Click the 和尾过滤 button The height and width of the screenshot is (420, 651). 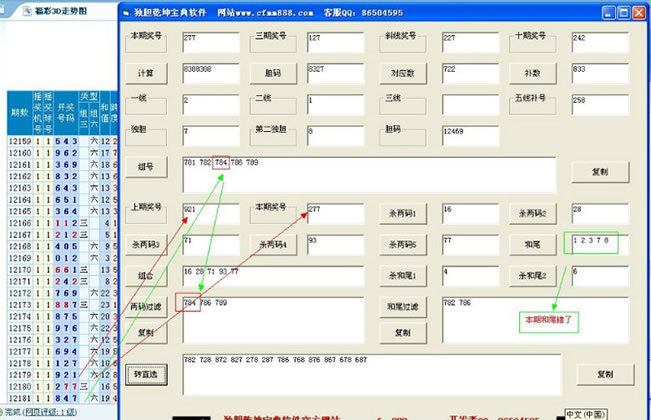[x=402, y=306]
